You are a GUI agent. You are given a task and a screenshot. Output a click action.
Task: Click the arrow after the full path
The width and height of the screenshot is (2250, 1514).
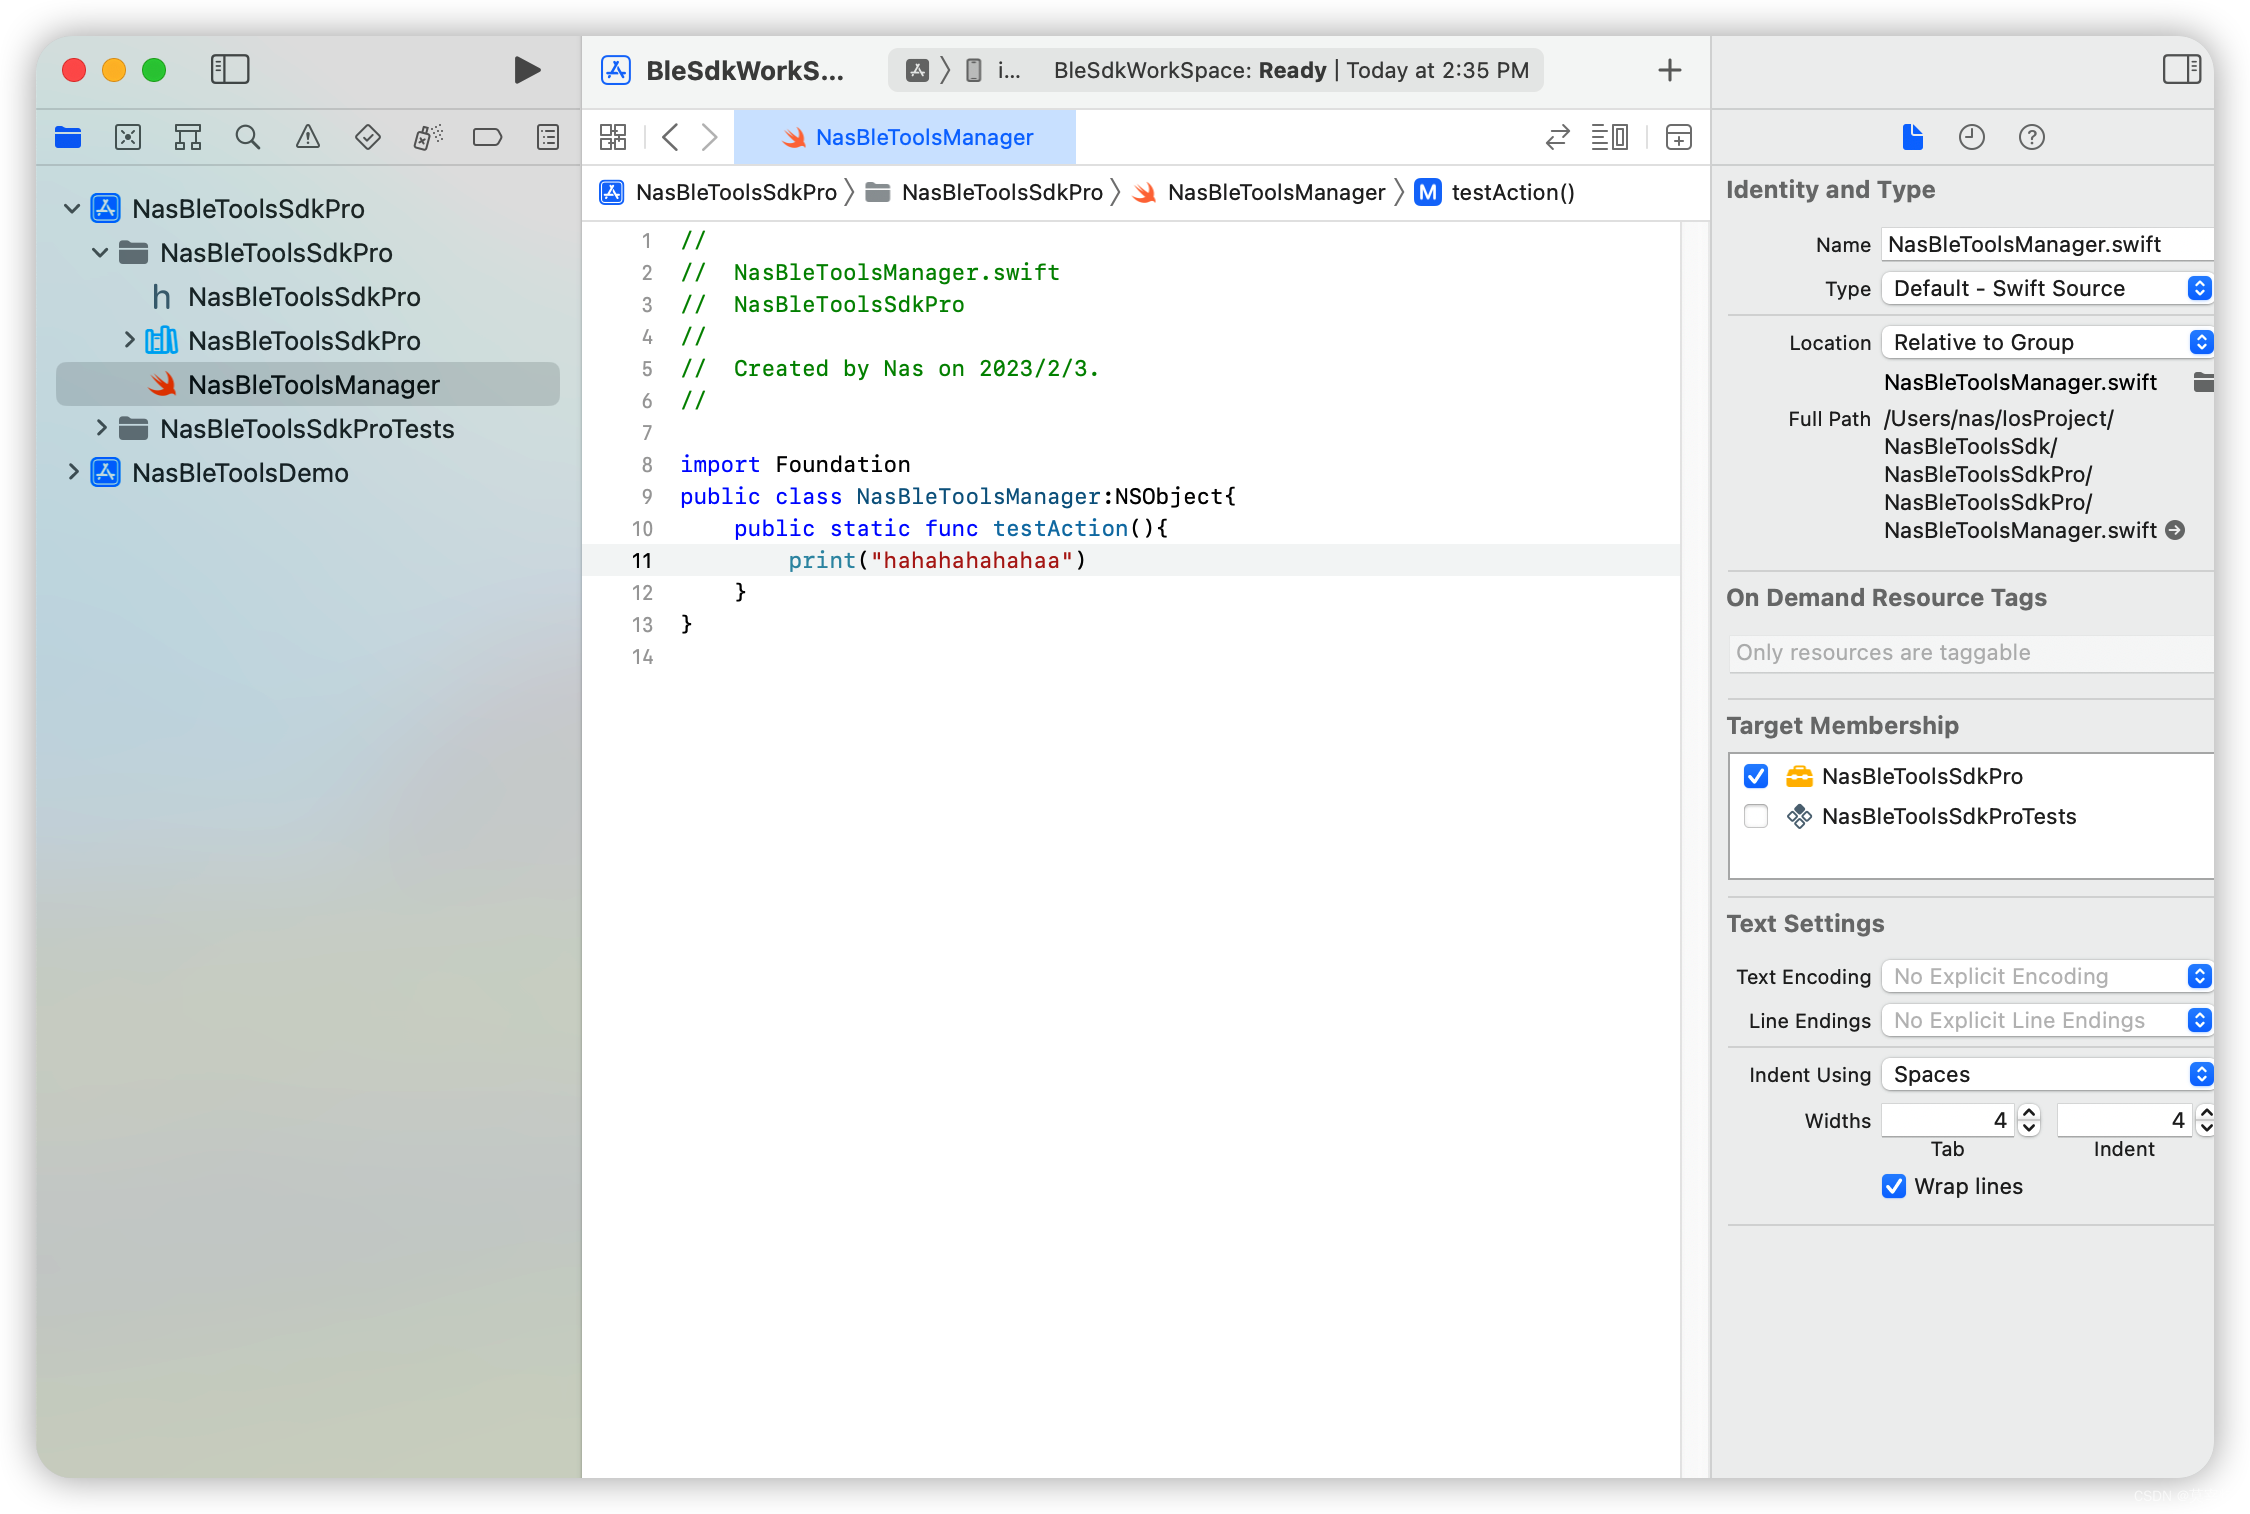click(x=2177, y=530)
